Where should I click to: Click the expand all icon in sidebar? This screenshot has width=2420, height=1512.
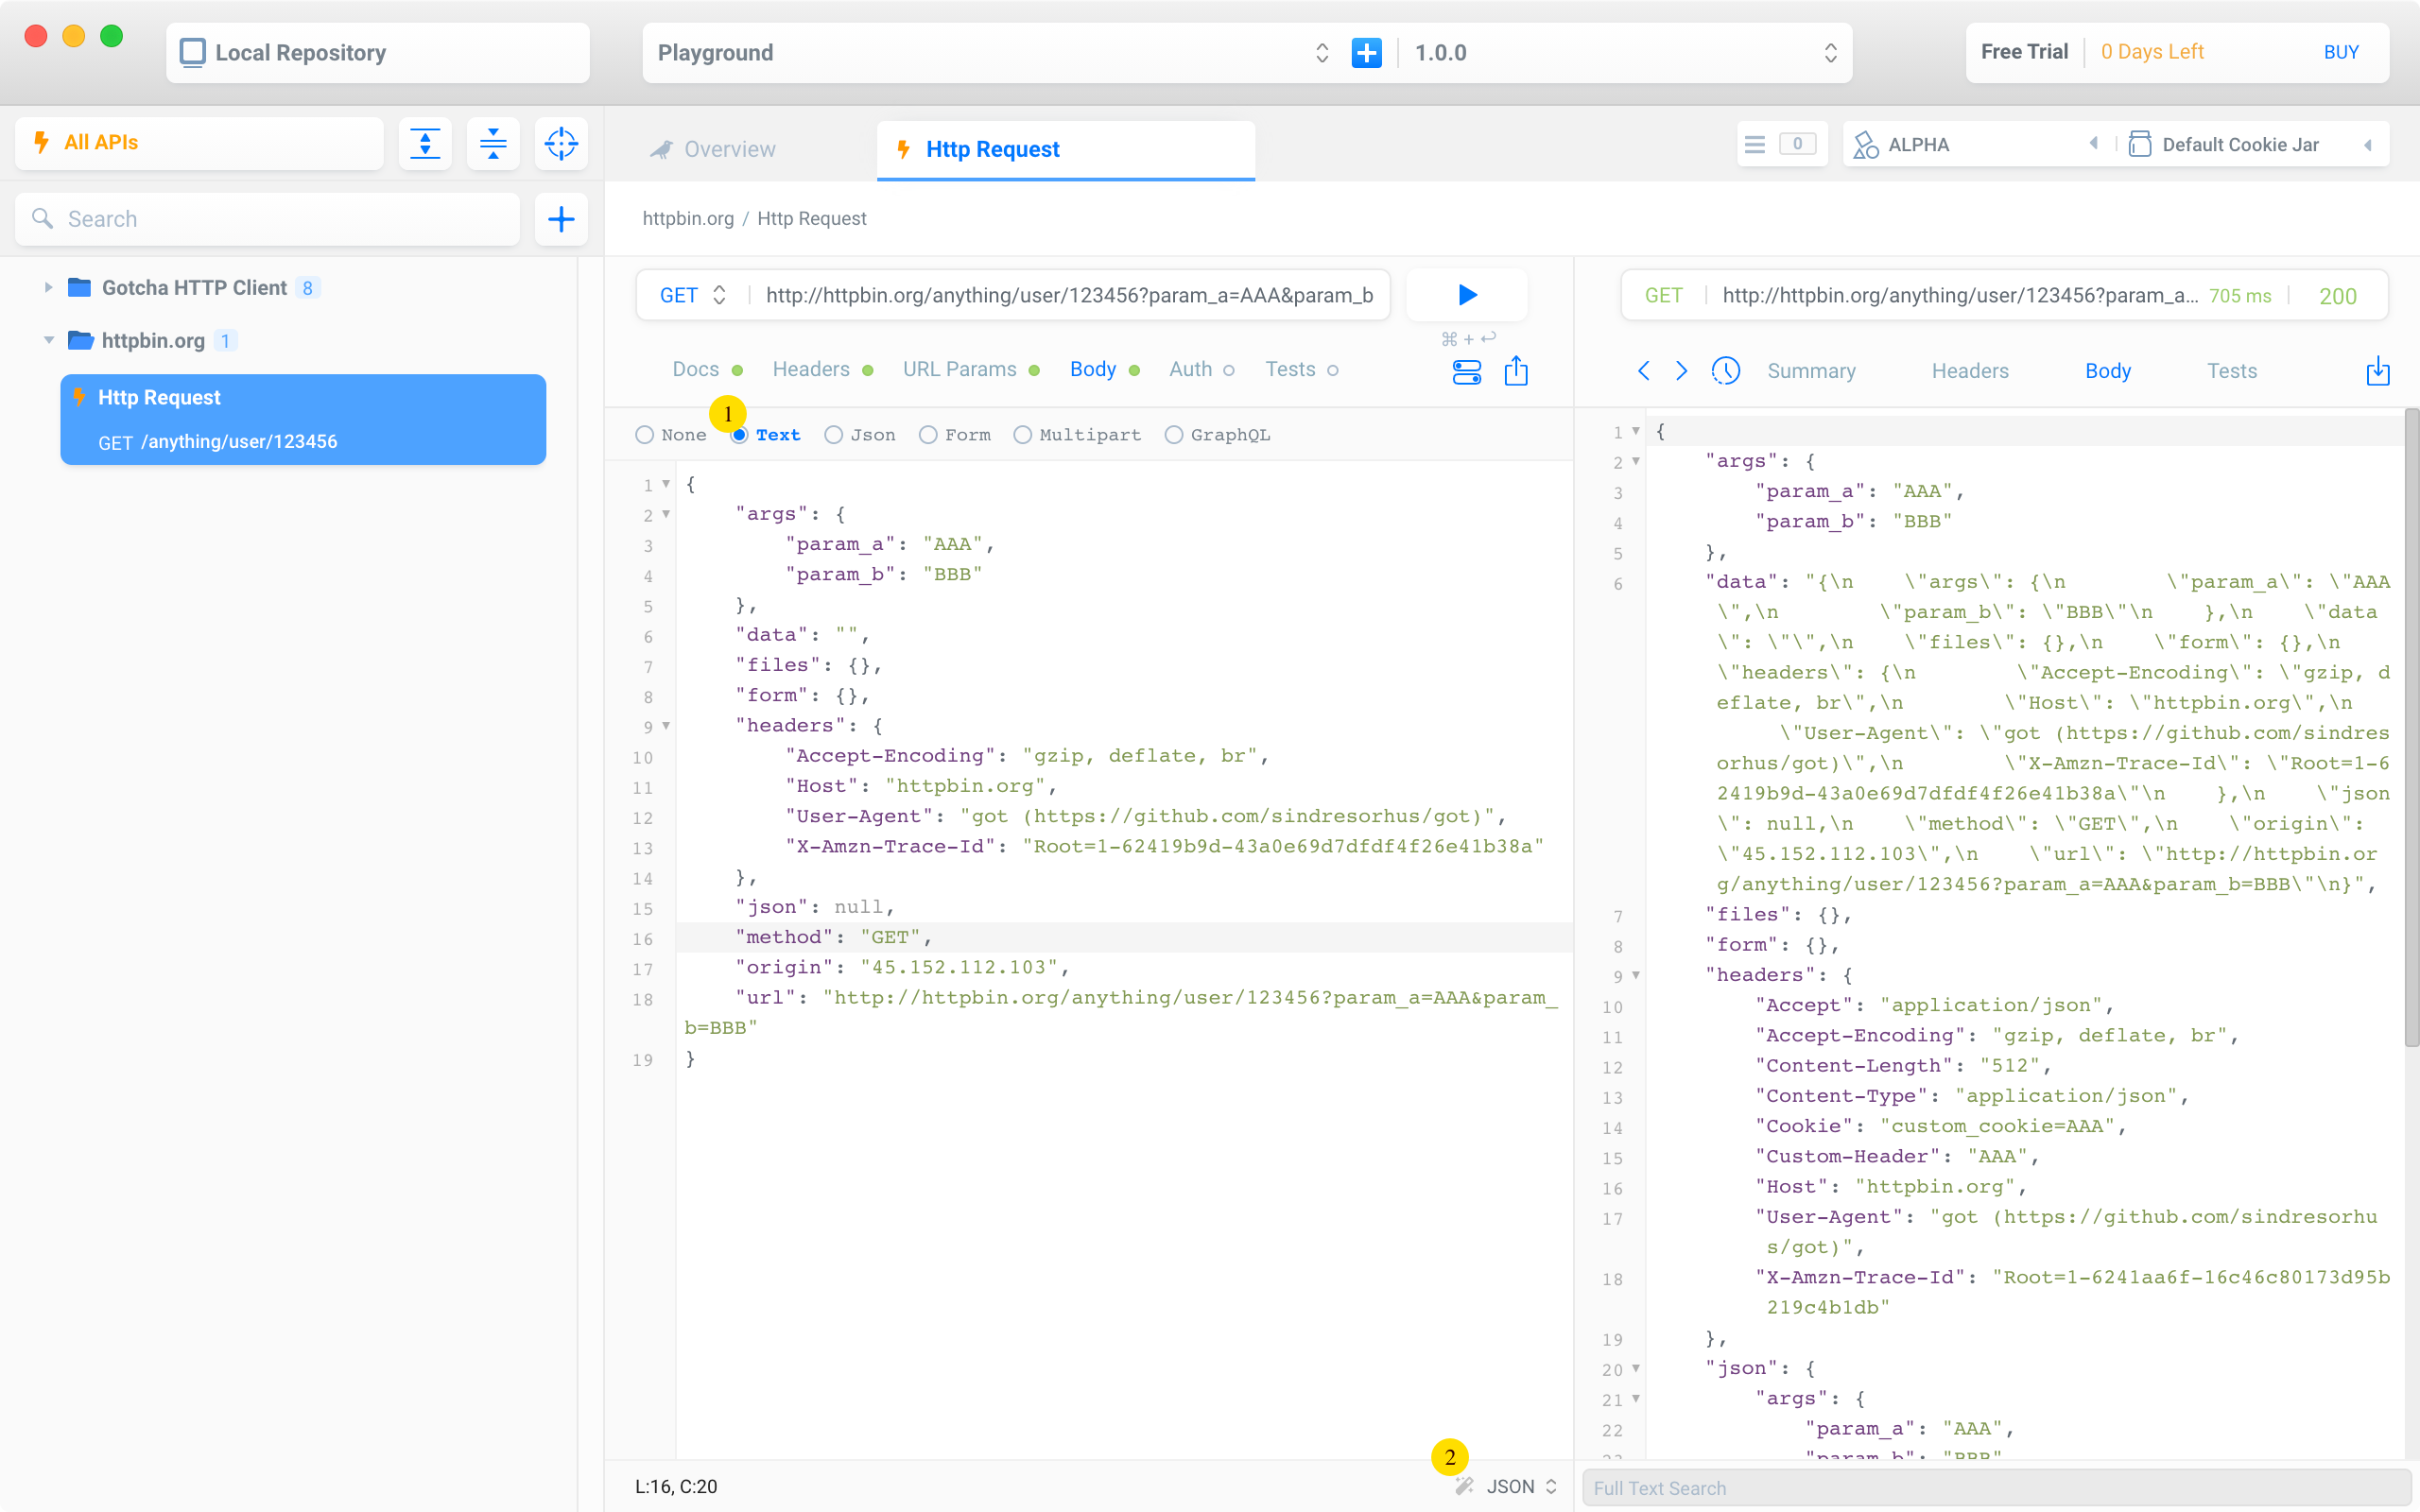[425, 144]
